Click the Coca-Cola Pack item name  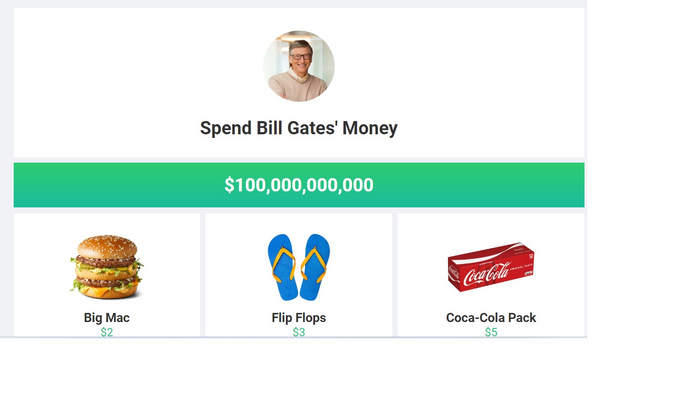(490, 318)
